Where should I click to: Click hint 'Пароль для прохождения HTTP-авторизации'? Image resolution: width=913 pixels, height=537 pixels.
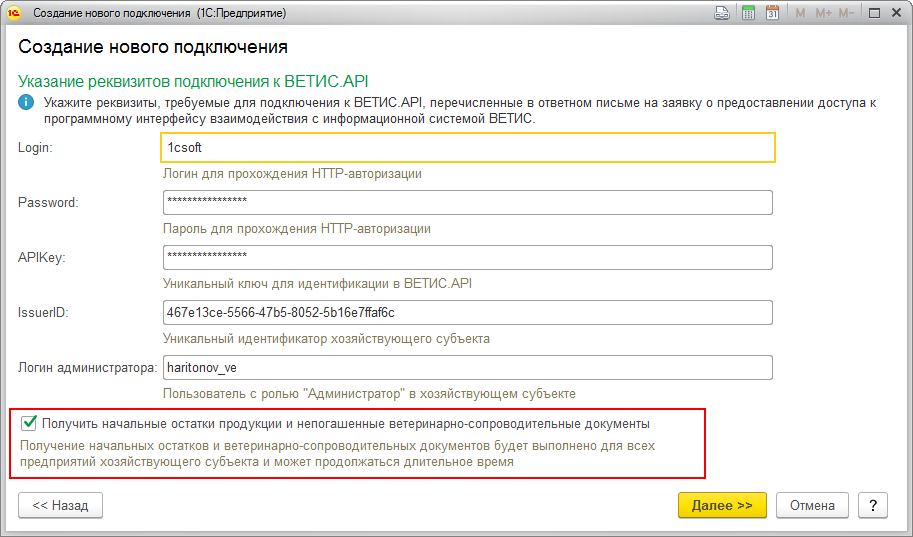coord(297,228)
